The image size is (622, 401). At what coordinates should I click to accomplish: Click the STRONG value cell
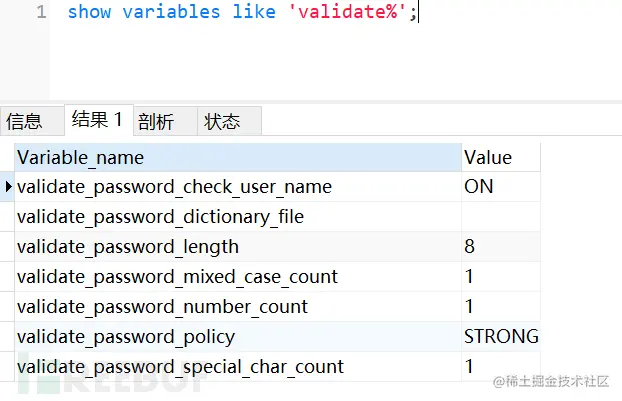(501, 337)
